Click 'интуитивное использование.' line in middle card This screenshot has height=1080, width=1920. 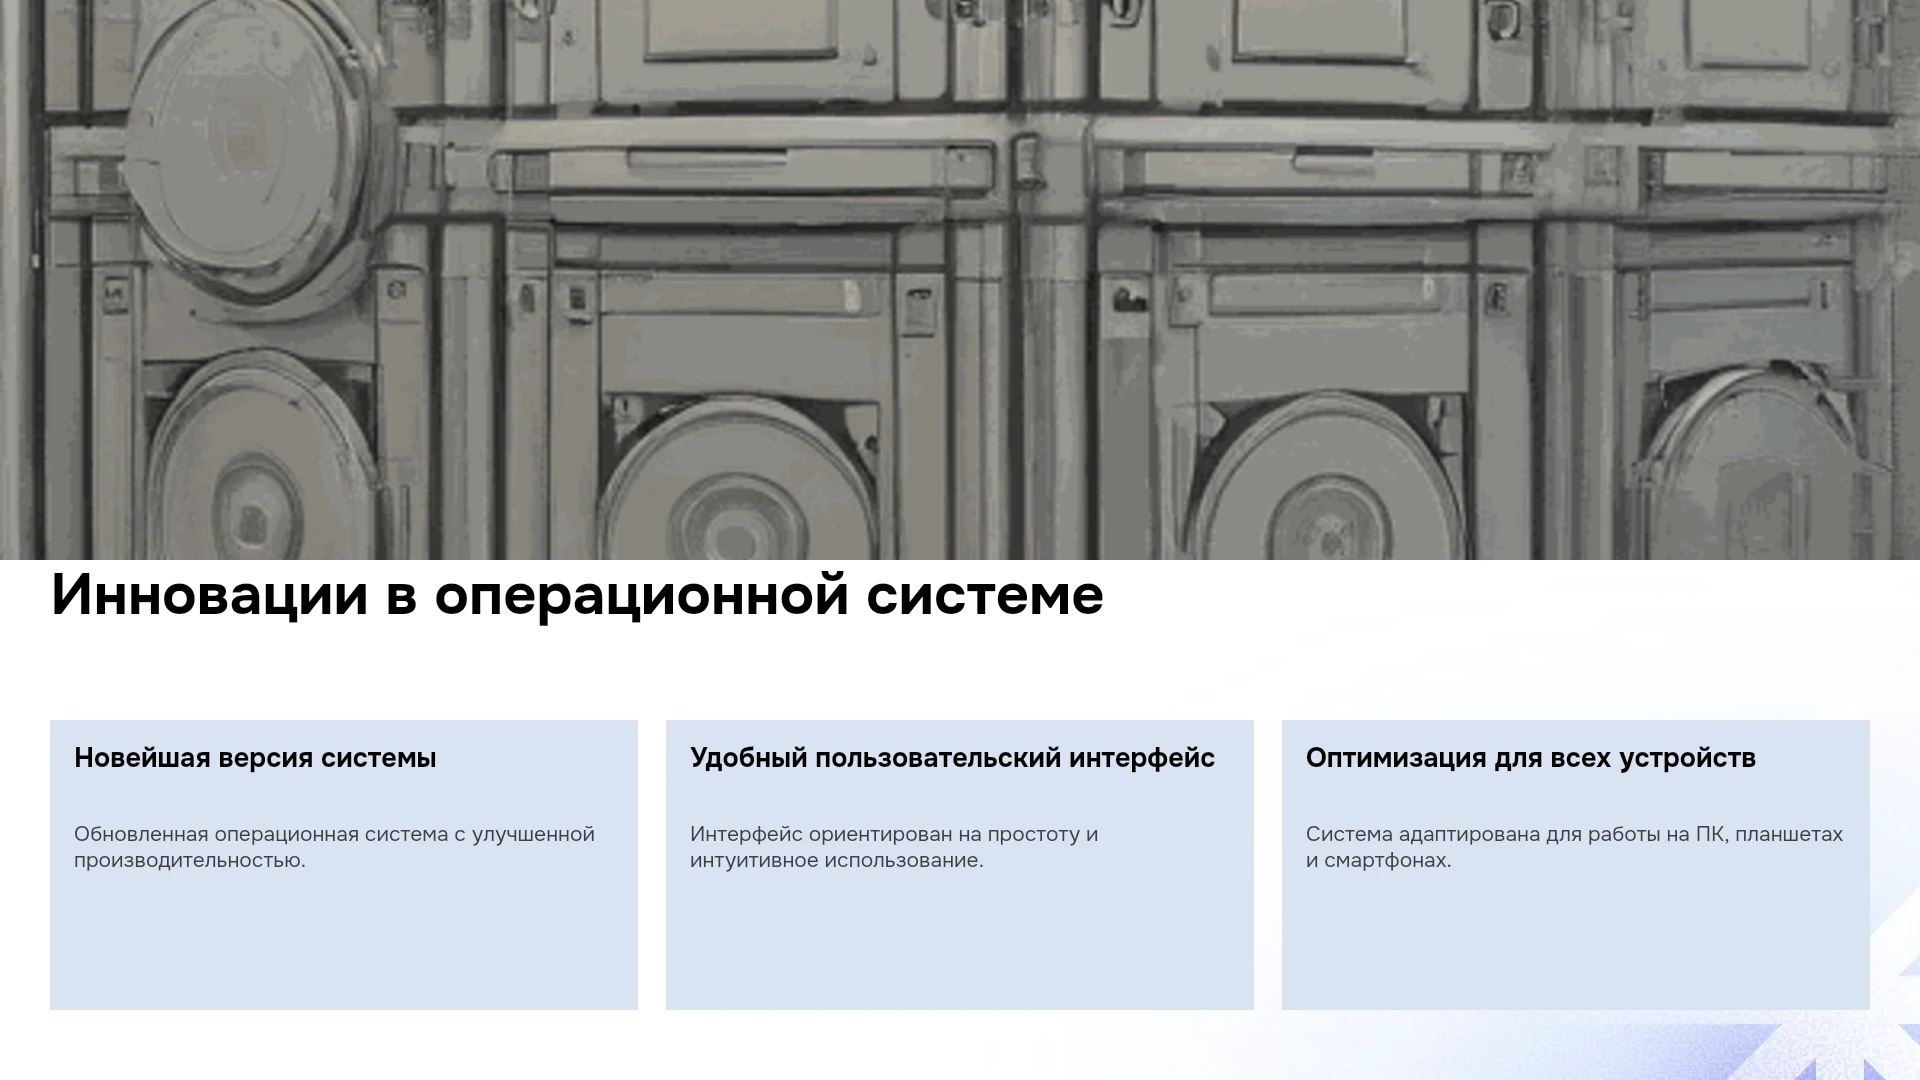pos(836,860)
